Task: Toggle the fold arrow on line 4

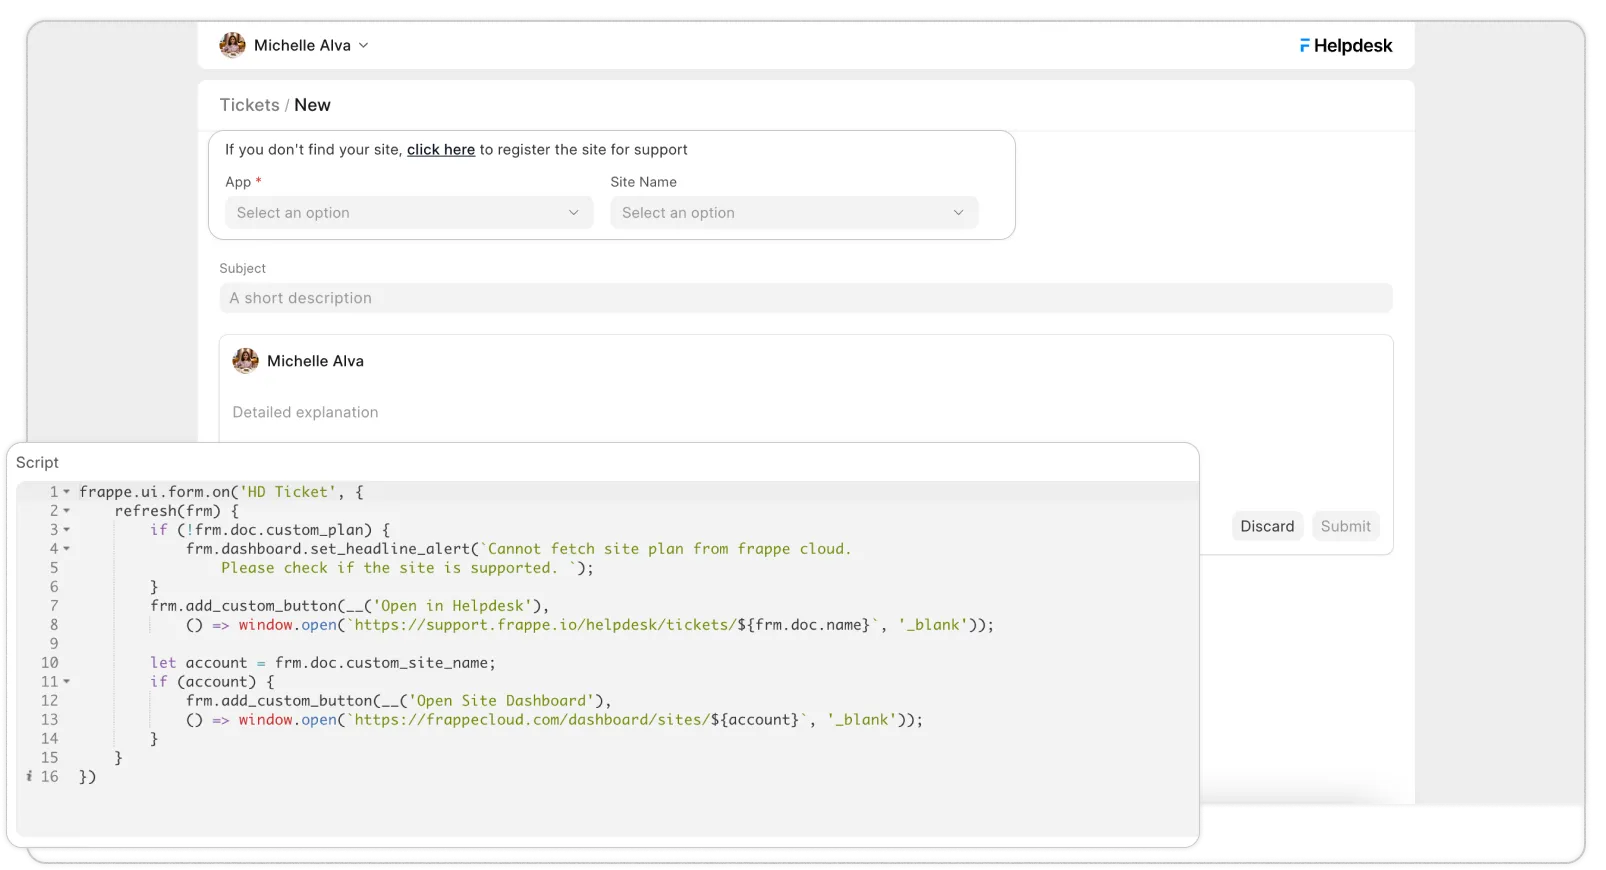Action: tap(67, 549)
